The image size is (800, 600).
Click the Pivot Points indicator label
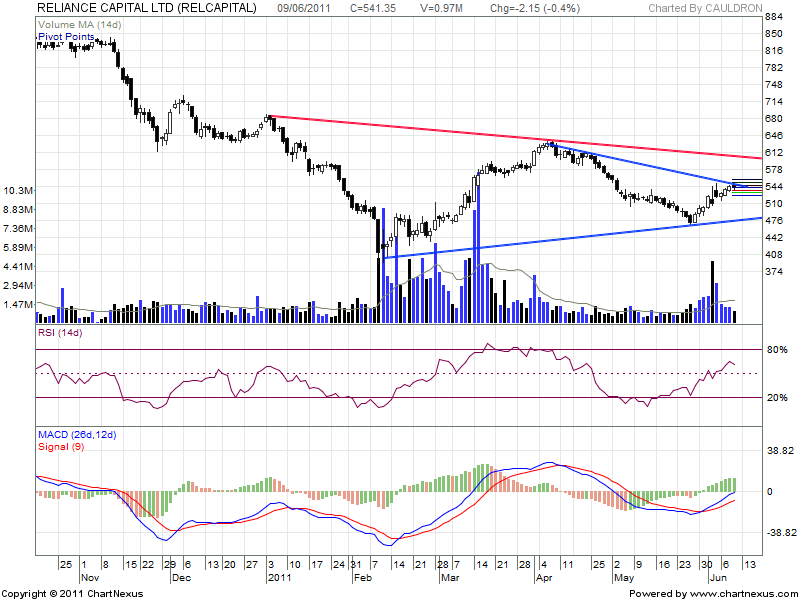[x=66, y=37]
